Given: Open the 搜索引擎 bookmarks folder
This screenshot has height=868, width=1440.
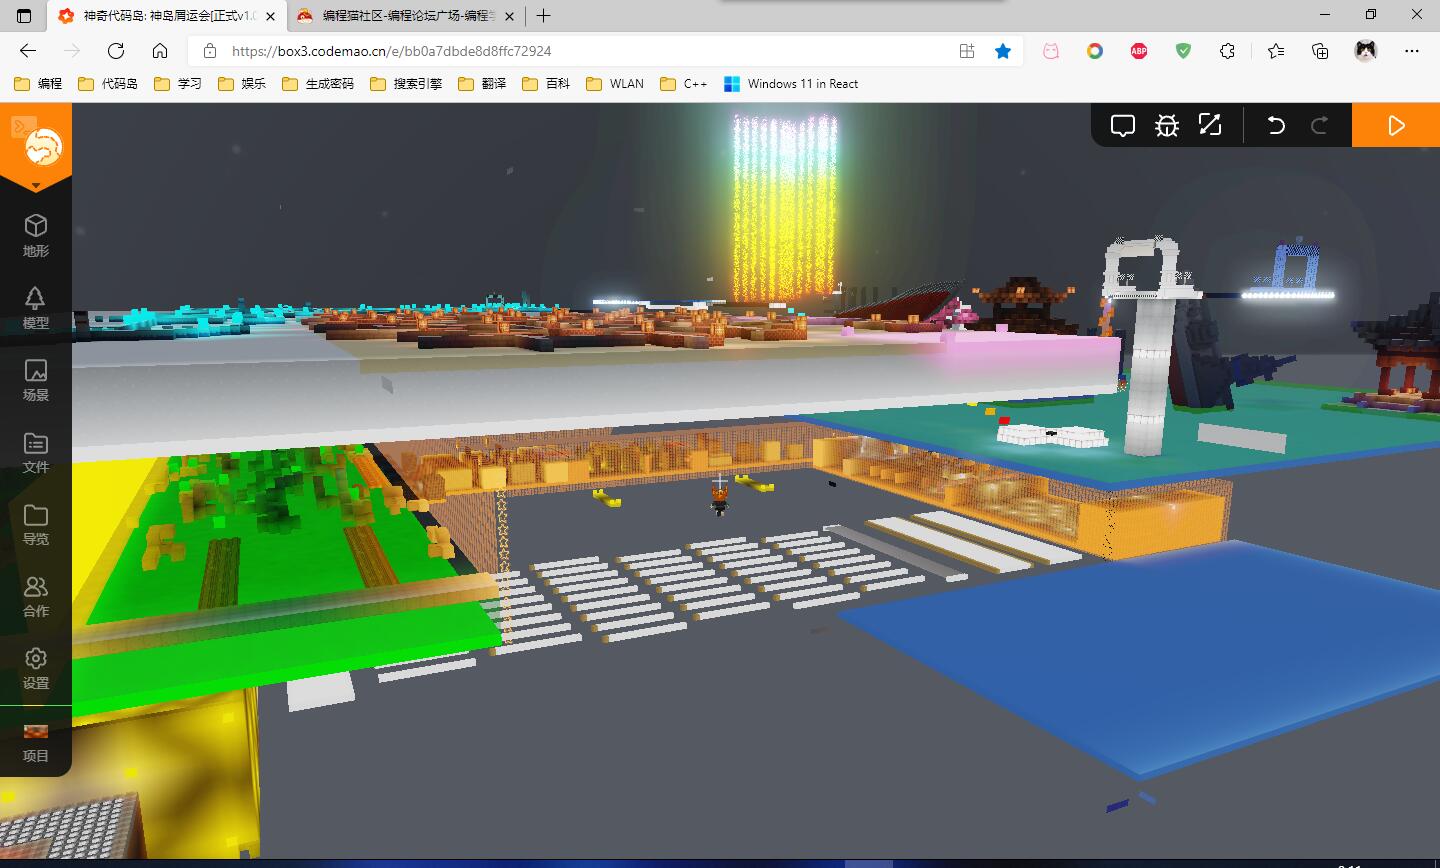Looking at the screenshot, I should tap(406, 84).
